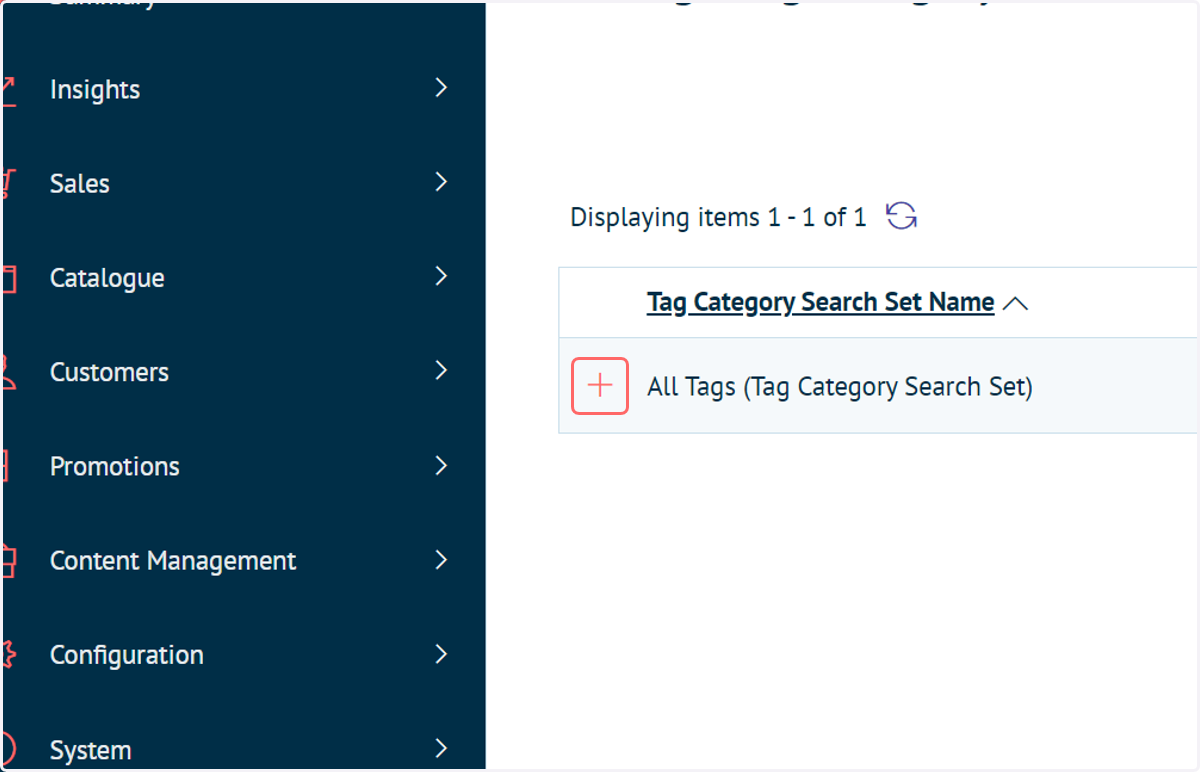This screenshot has height=772, width=1200.
Task: Expand the Promotions chevron arrow
Action: [x=442, y=465]
